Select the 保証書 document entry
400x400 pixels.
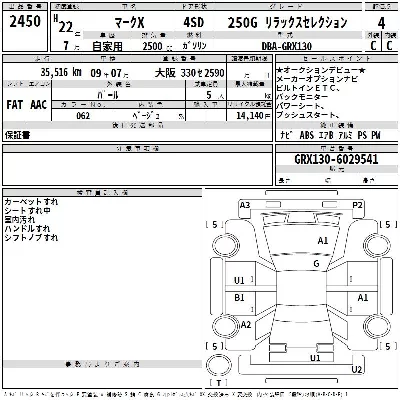17,135
